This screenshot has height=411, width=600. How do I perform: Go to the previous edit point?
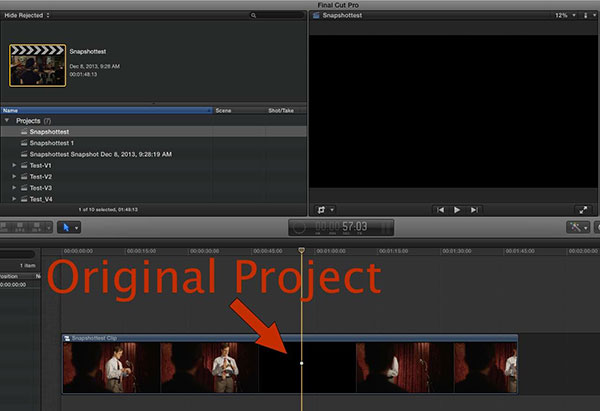point(440,210)
